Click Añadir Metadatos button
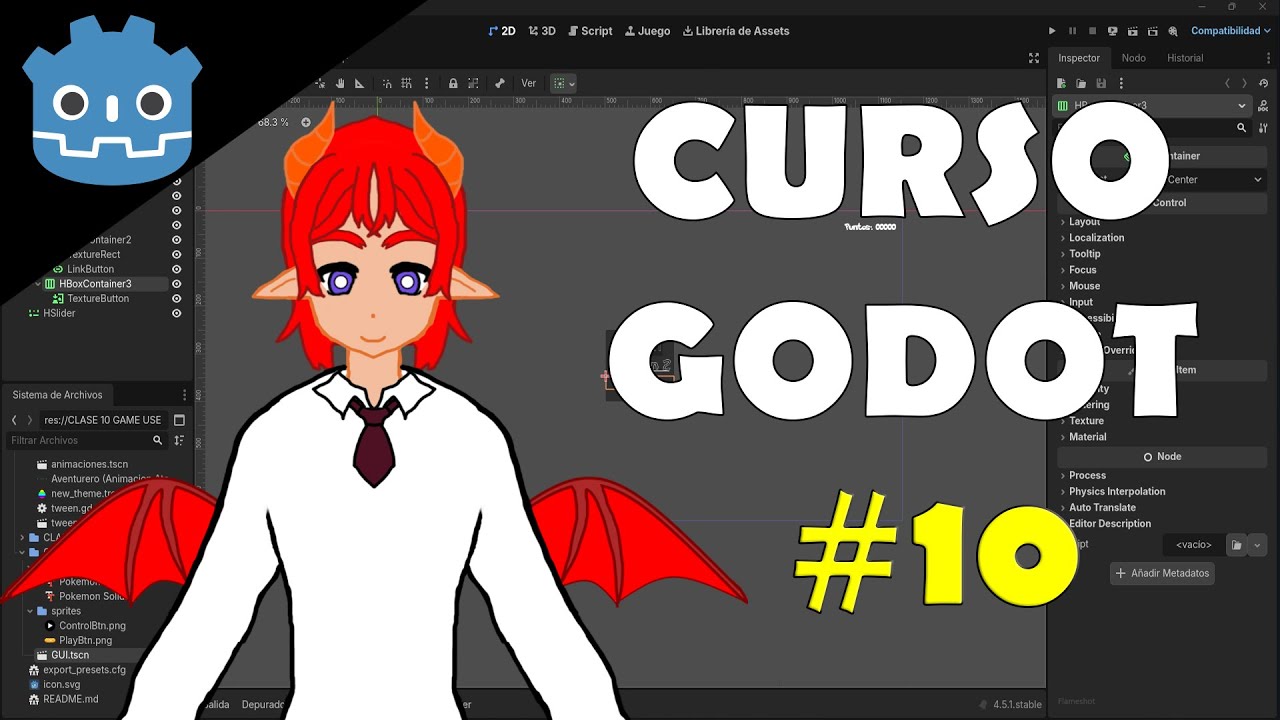The image size is (1280, 720). tap(1163, 573)
